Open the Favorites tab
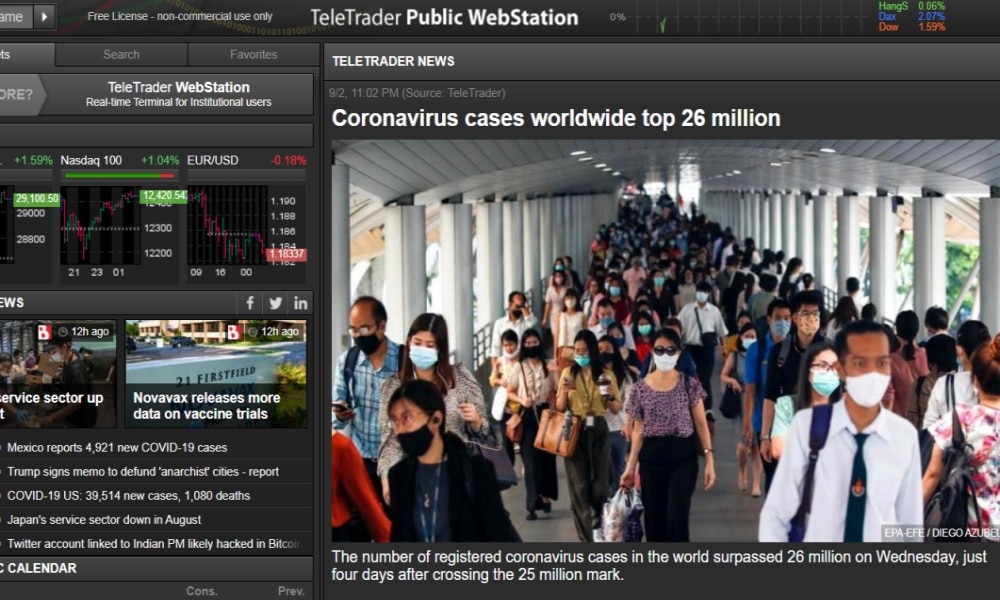Viewport: 1000px width, 600px height. 253,54
